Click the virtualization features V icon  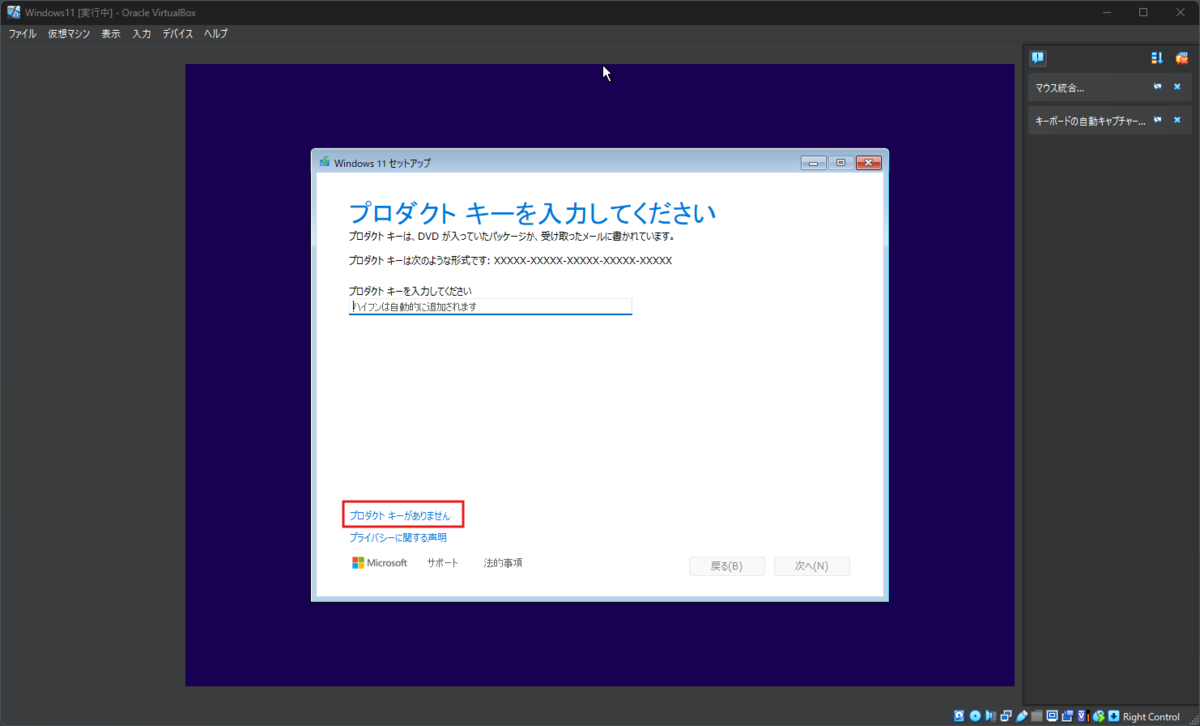coord(1082,716)
